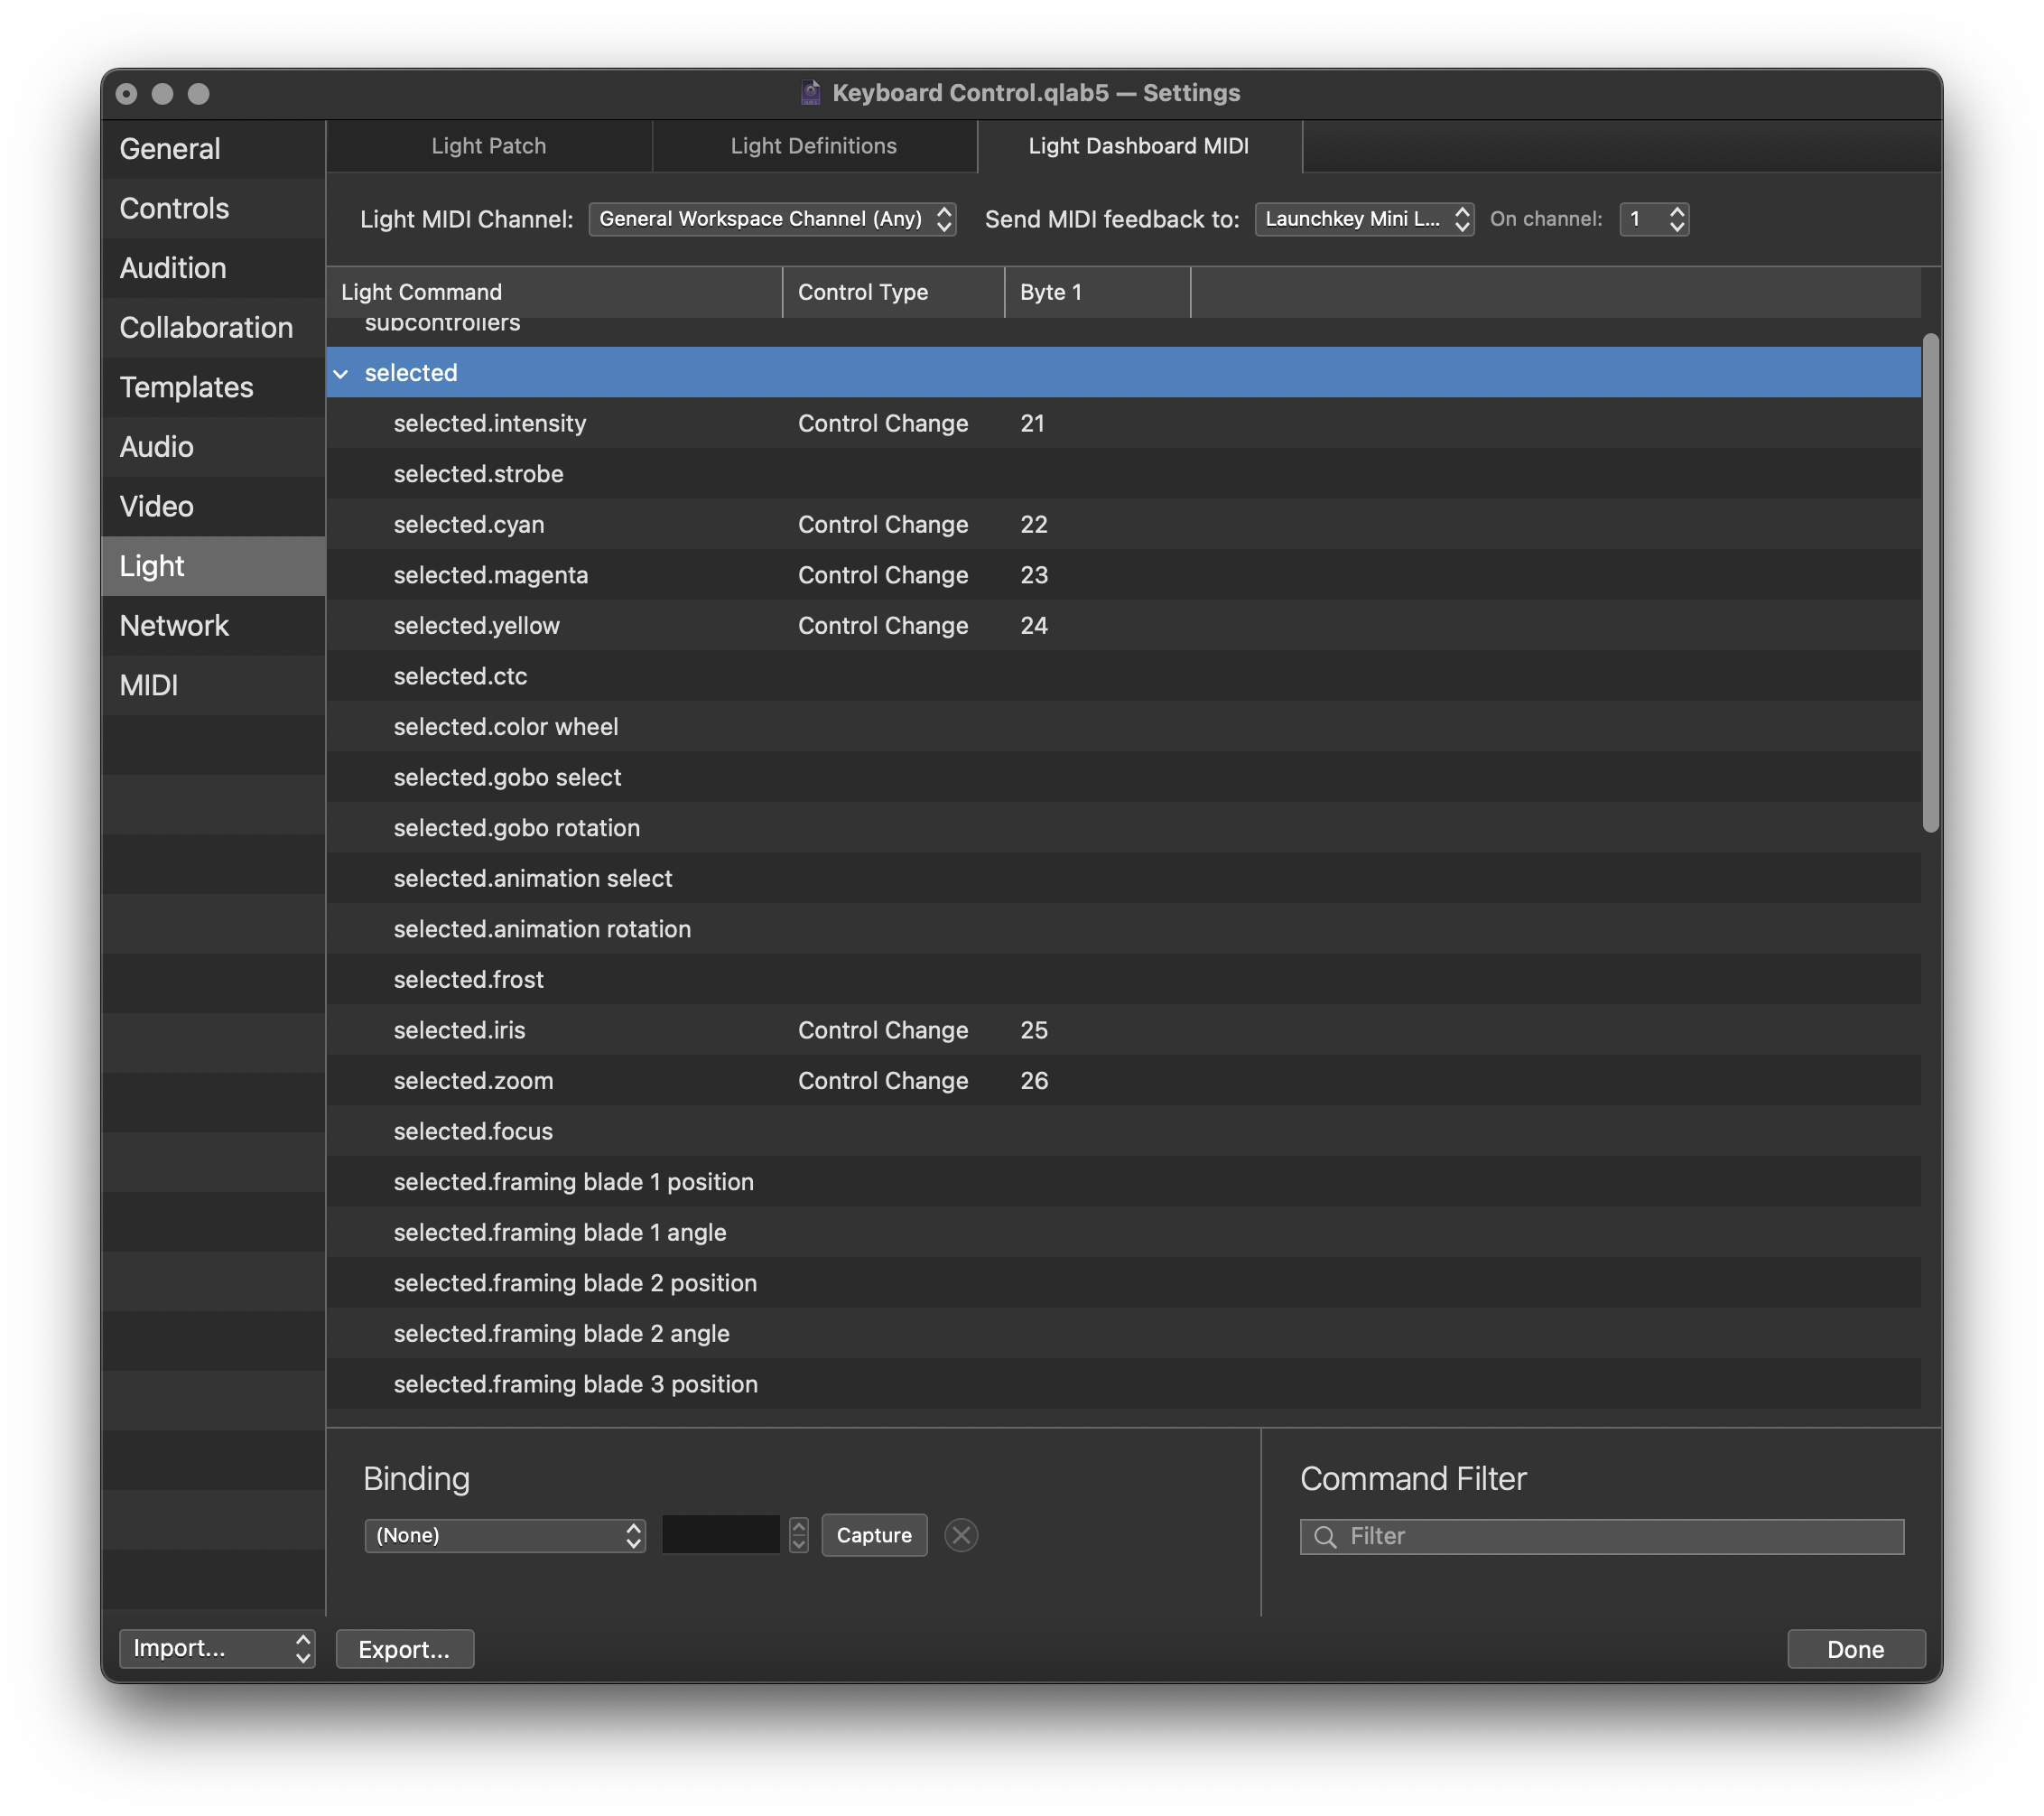This screenshot has width=2044, height=1816.
Task: Click the vertical scrollbar of the command list
Action: point(1929,580)
